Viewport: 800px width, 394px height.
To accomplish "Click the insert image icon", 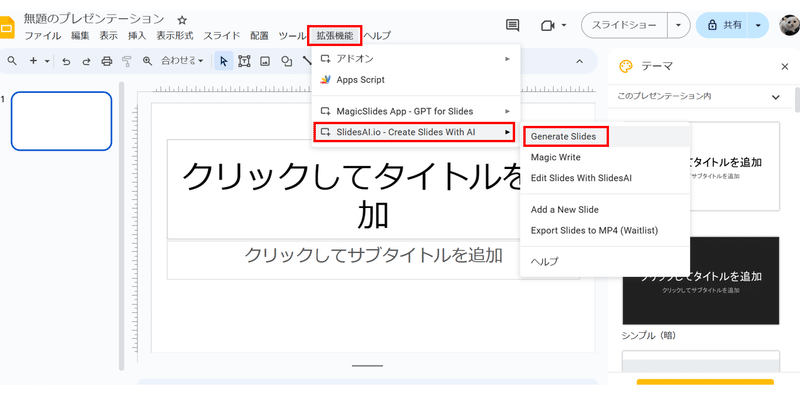I will pyautogui.click(x=265, y=61).
